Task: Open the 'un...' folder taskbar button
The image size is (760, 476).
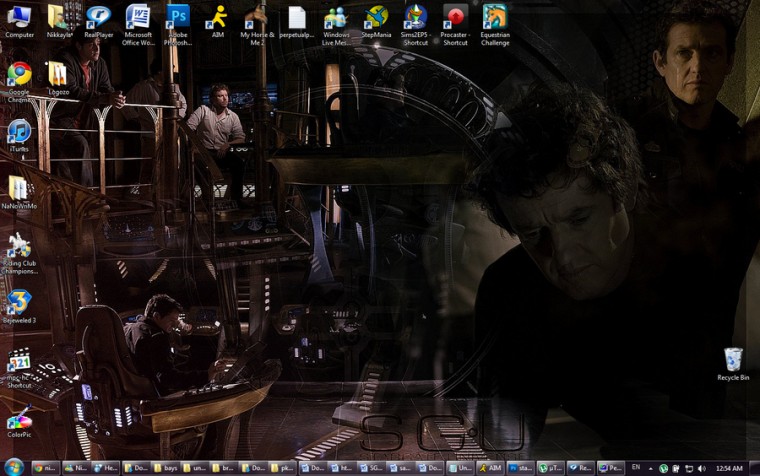Action: click(195, 468)
